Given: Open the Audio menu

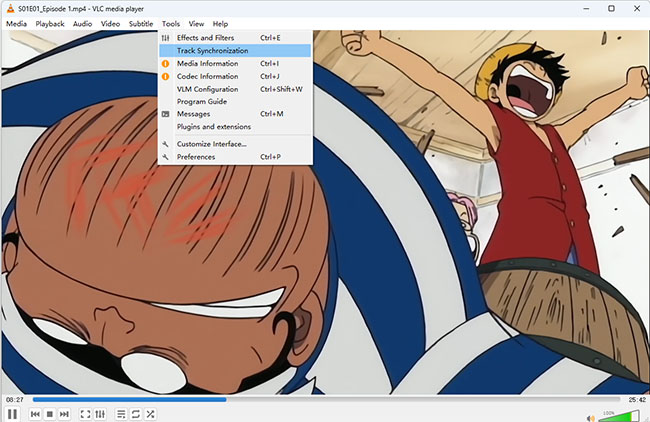Looking at the screenshot, I should point(82,24).
